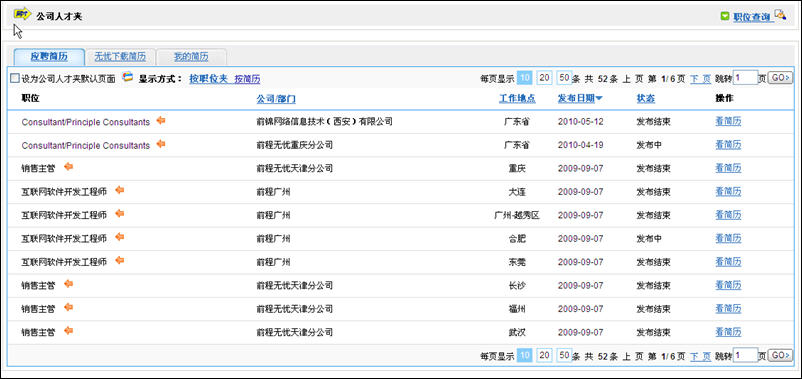The image size is (802, 379).
Task: Open Consultant/Principle Consultants posted 2010-04-19
Action: click(x=86, y=146)
